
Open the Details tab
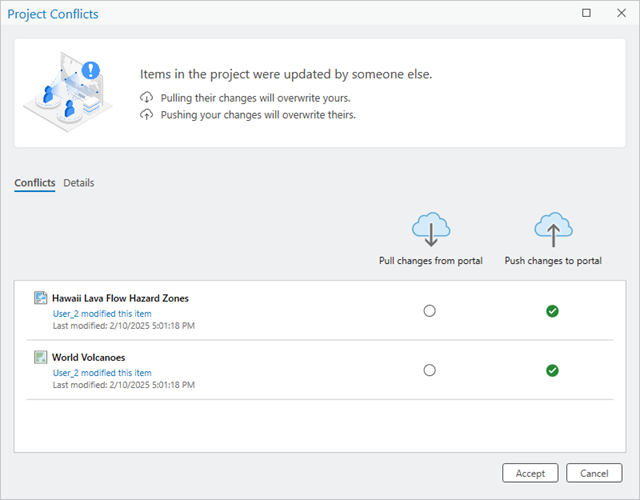[79, 183]
